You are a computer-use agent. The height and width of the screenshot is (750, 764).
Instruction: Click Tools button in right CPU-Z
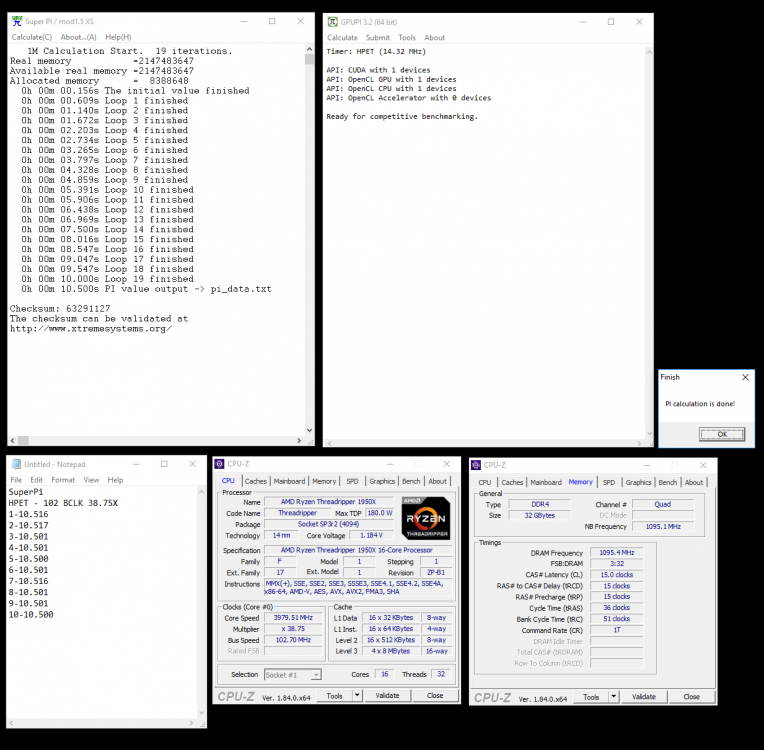[591, 697]
